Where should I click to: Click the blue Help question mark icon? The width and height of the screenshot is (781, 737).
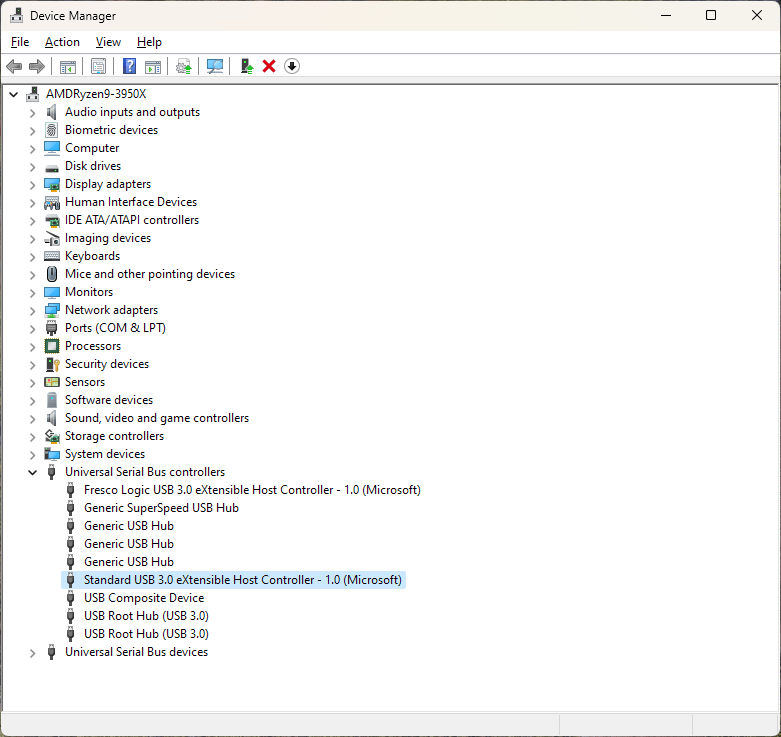click(130, 66)
